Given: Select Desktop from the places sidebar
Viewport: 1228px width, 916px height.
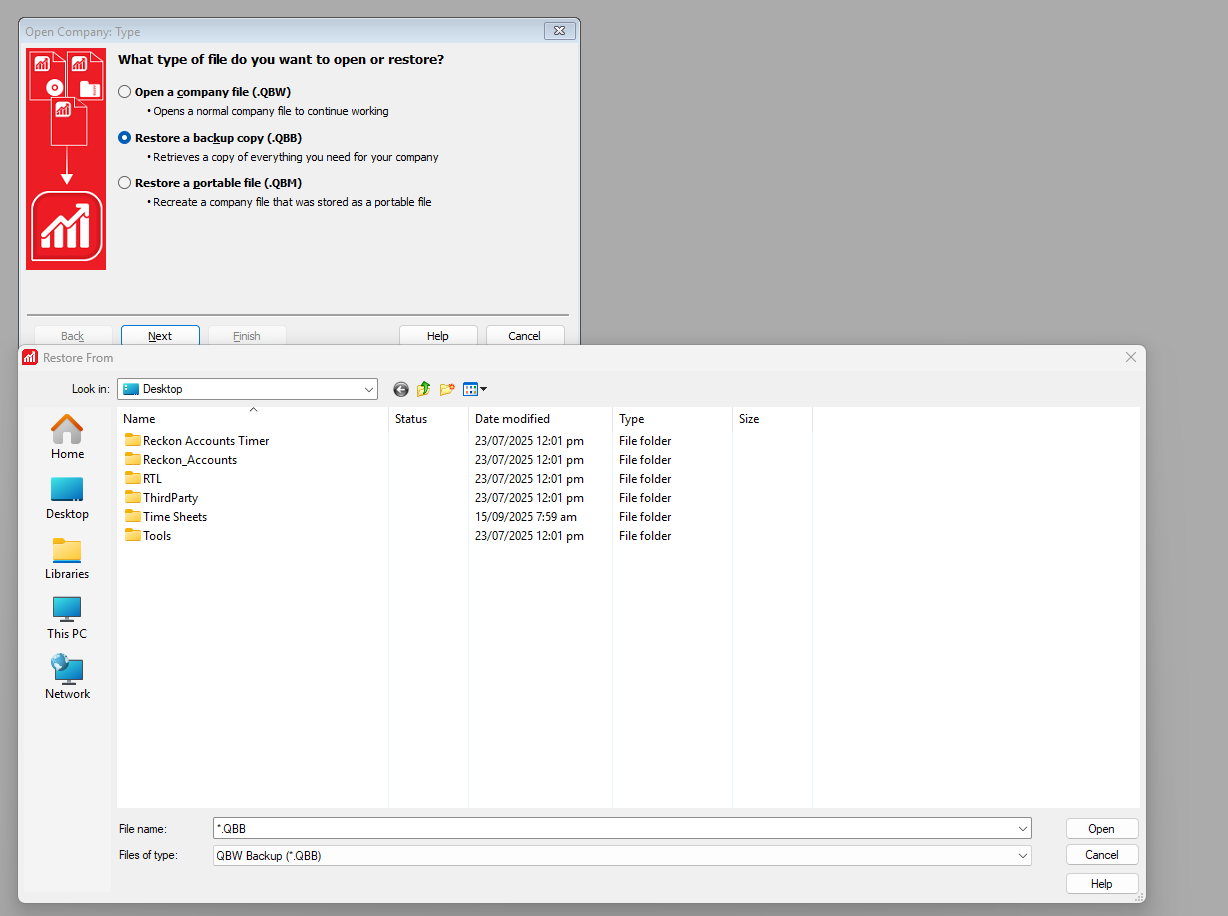Looking at the screenshot, I should [66, 498].
